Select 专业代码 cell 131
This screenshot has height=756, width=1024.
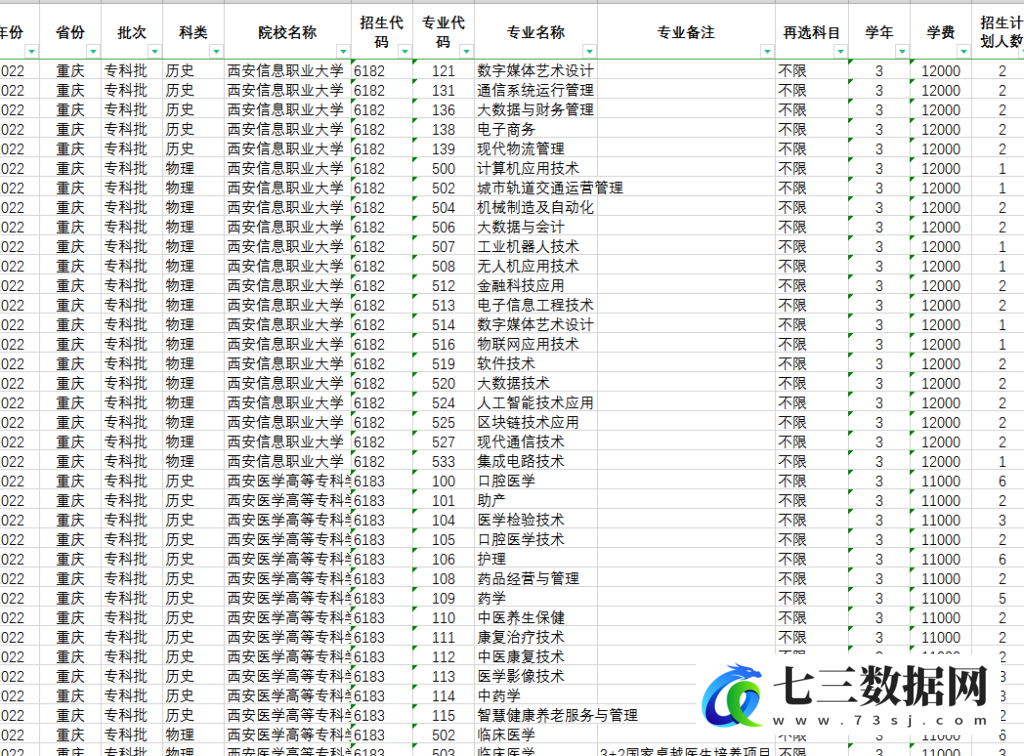[443, 90]
